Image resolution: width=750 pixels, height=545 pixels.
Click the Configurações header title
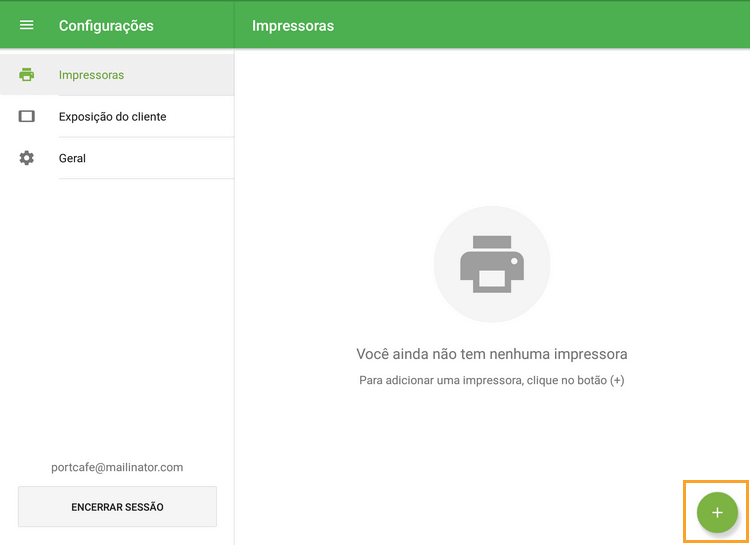[x=106, y=26]
